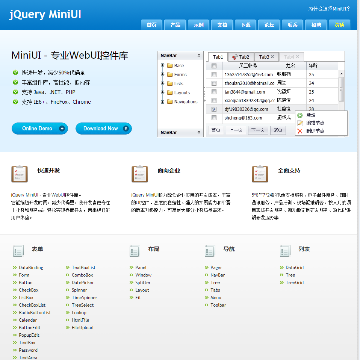
Task: Close Tab3 in the demo preview
Action: 272,57
